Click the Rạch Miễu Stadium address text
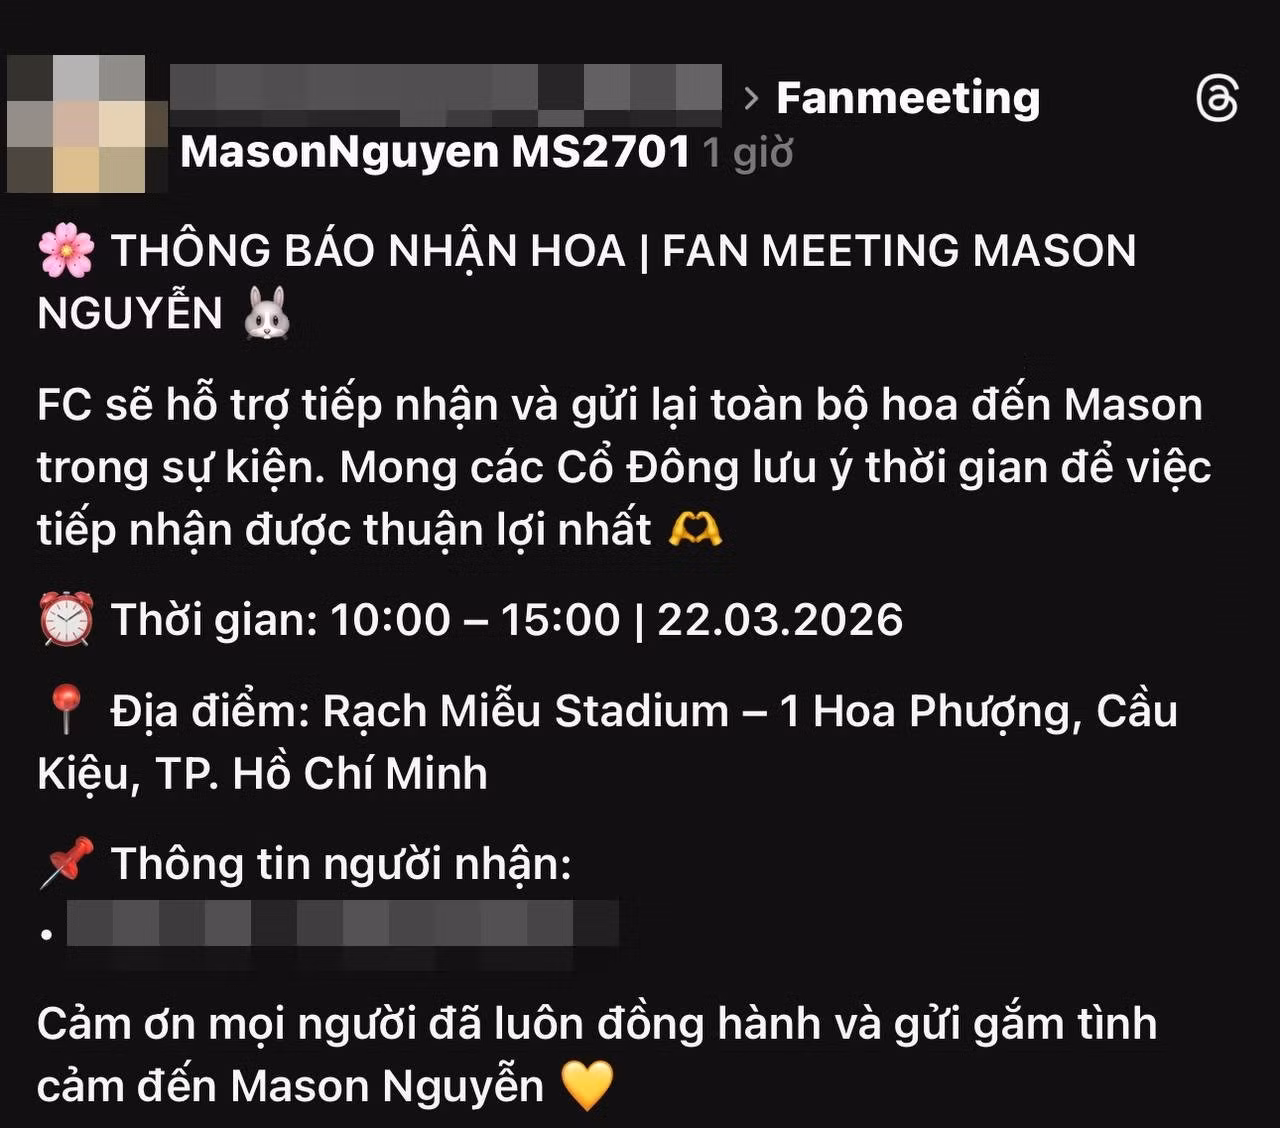The width and height of the screenshot is (1280, 1128). click(x=607, y=742)
